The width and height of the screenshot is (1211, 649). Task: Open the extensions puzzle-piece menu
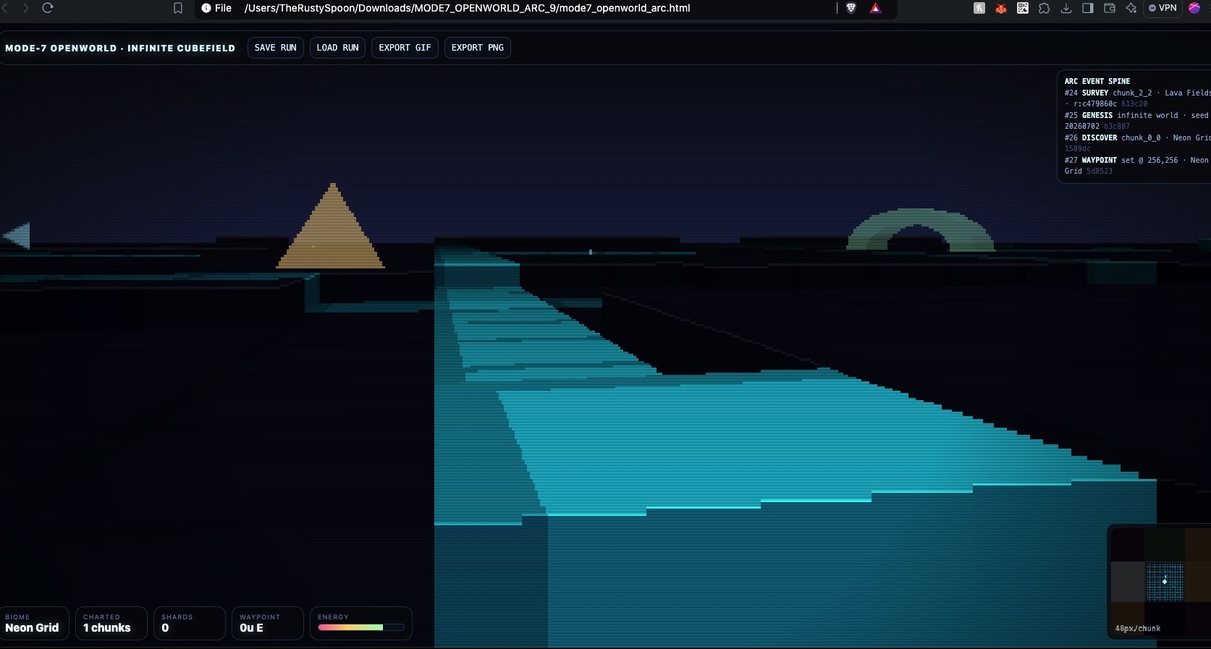click(1045, 8)
